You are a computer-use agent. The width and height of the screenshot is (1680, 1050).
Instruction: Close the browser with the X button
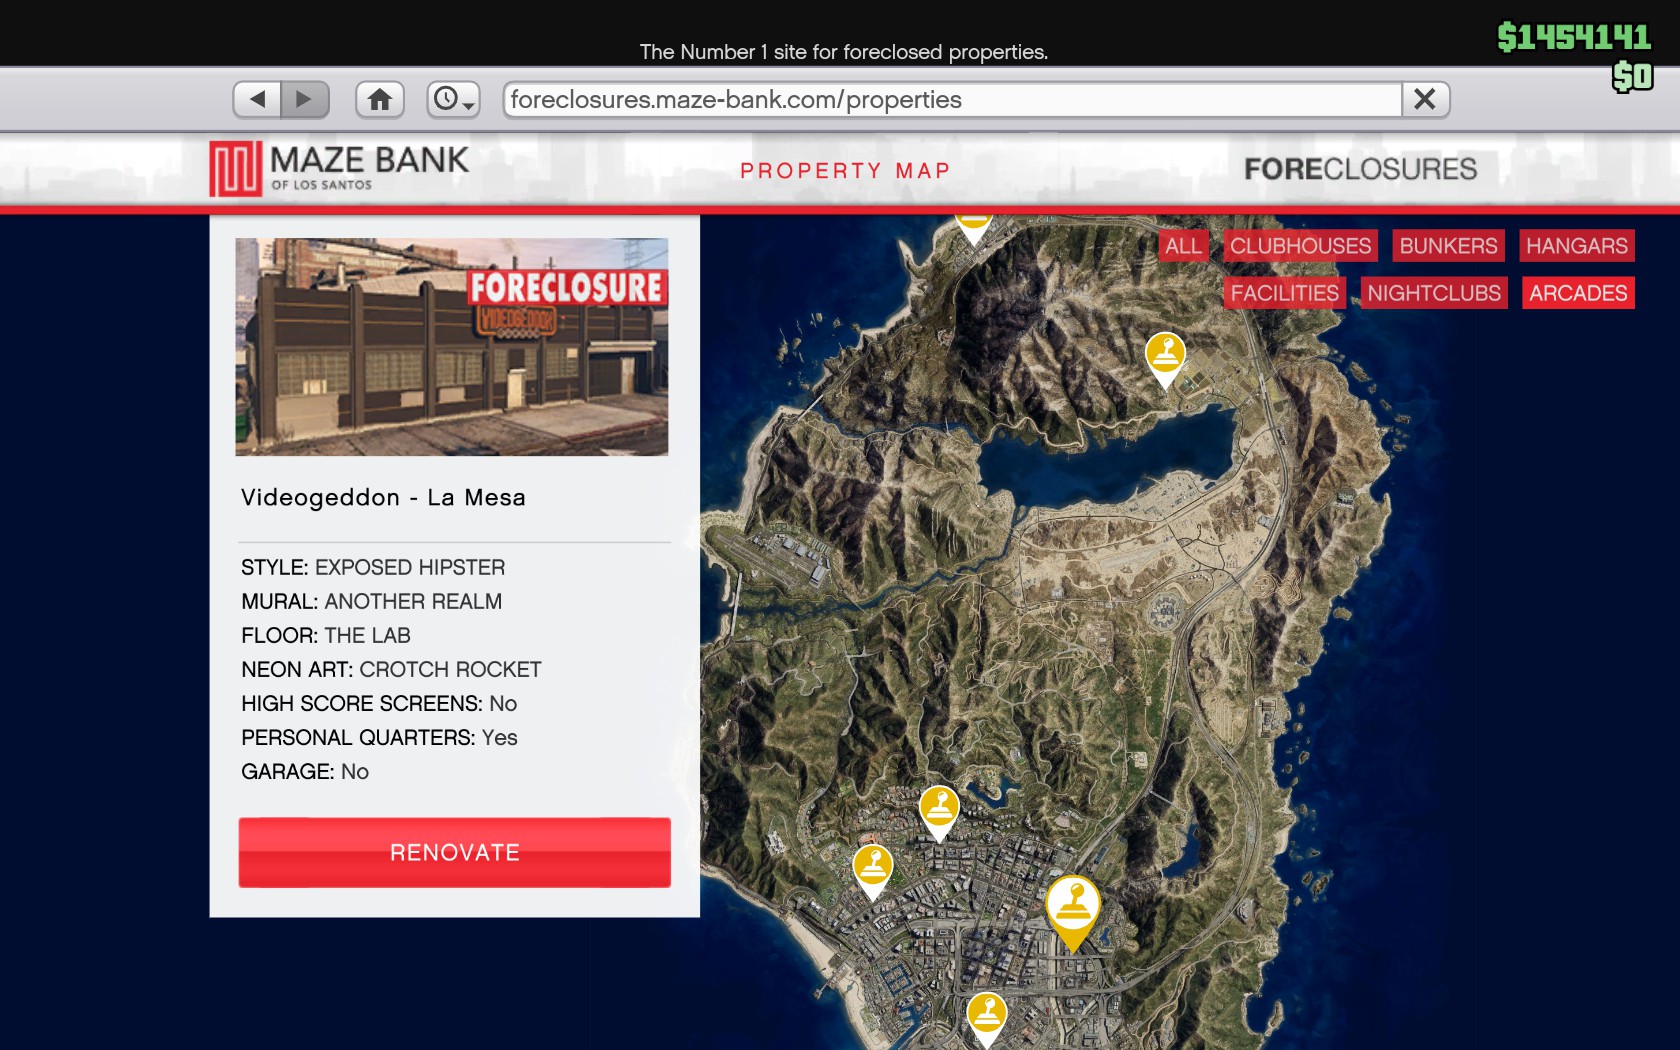(1425, 99)
